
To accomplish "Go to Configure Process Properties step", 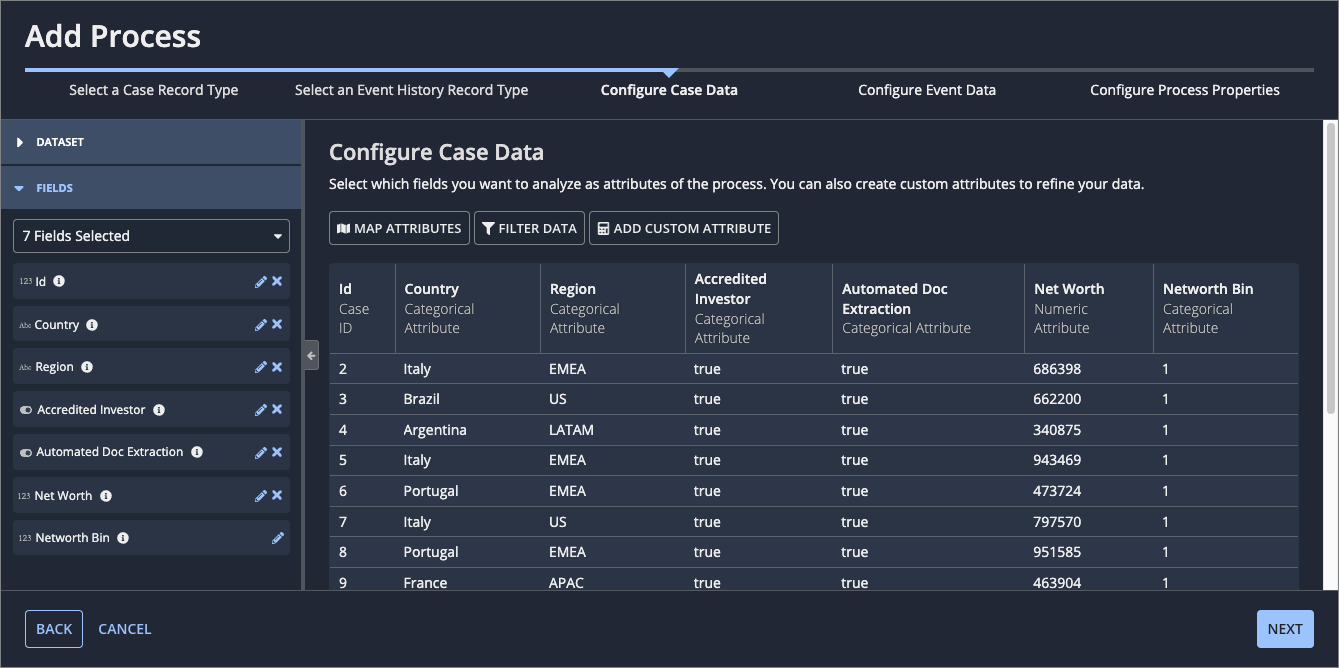I will [1185, 90].
